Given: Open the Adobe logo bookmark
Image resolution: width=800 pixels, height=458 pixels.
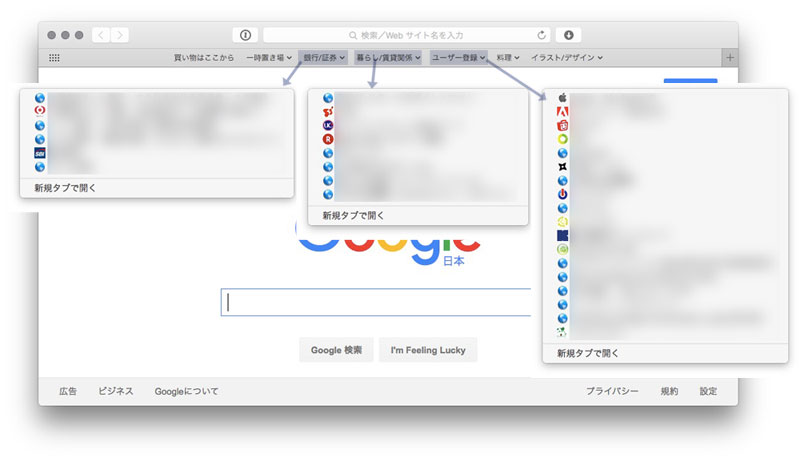Looking at the screenshot, I should pos(562,112).
